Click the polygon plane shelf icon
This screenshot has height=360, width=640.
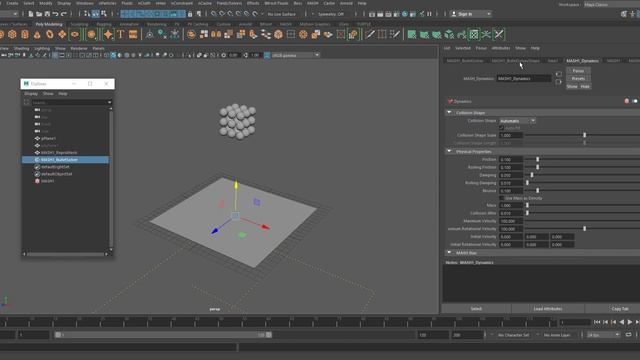(62, 34)
